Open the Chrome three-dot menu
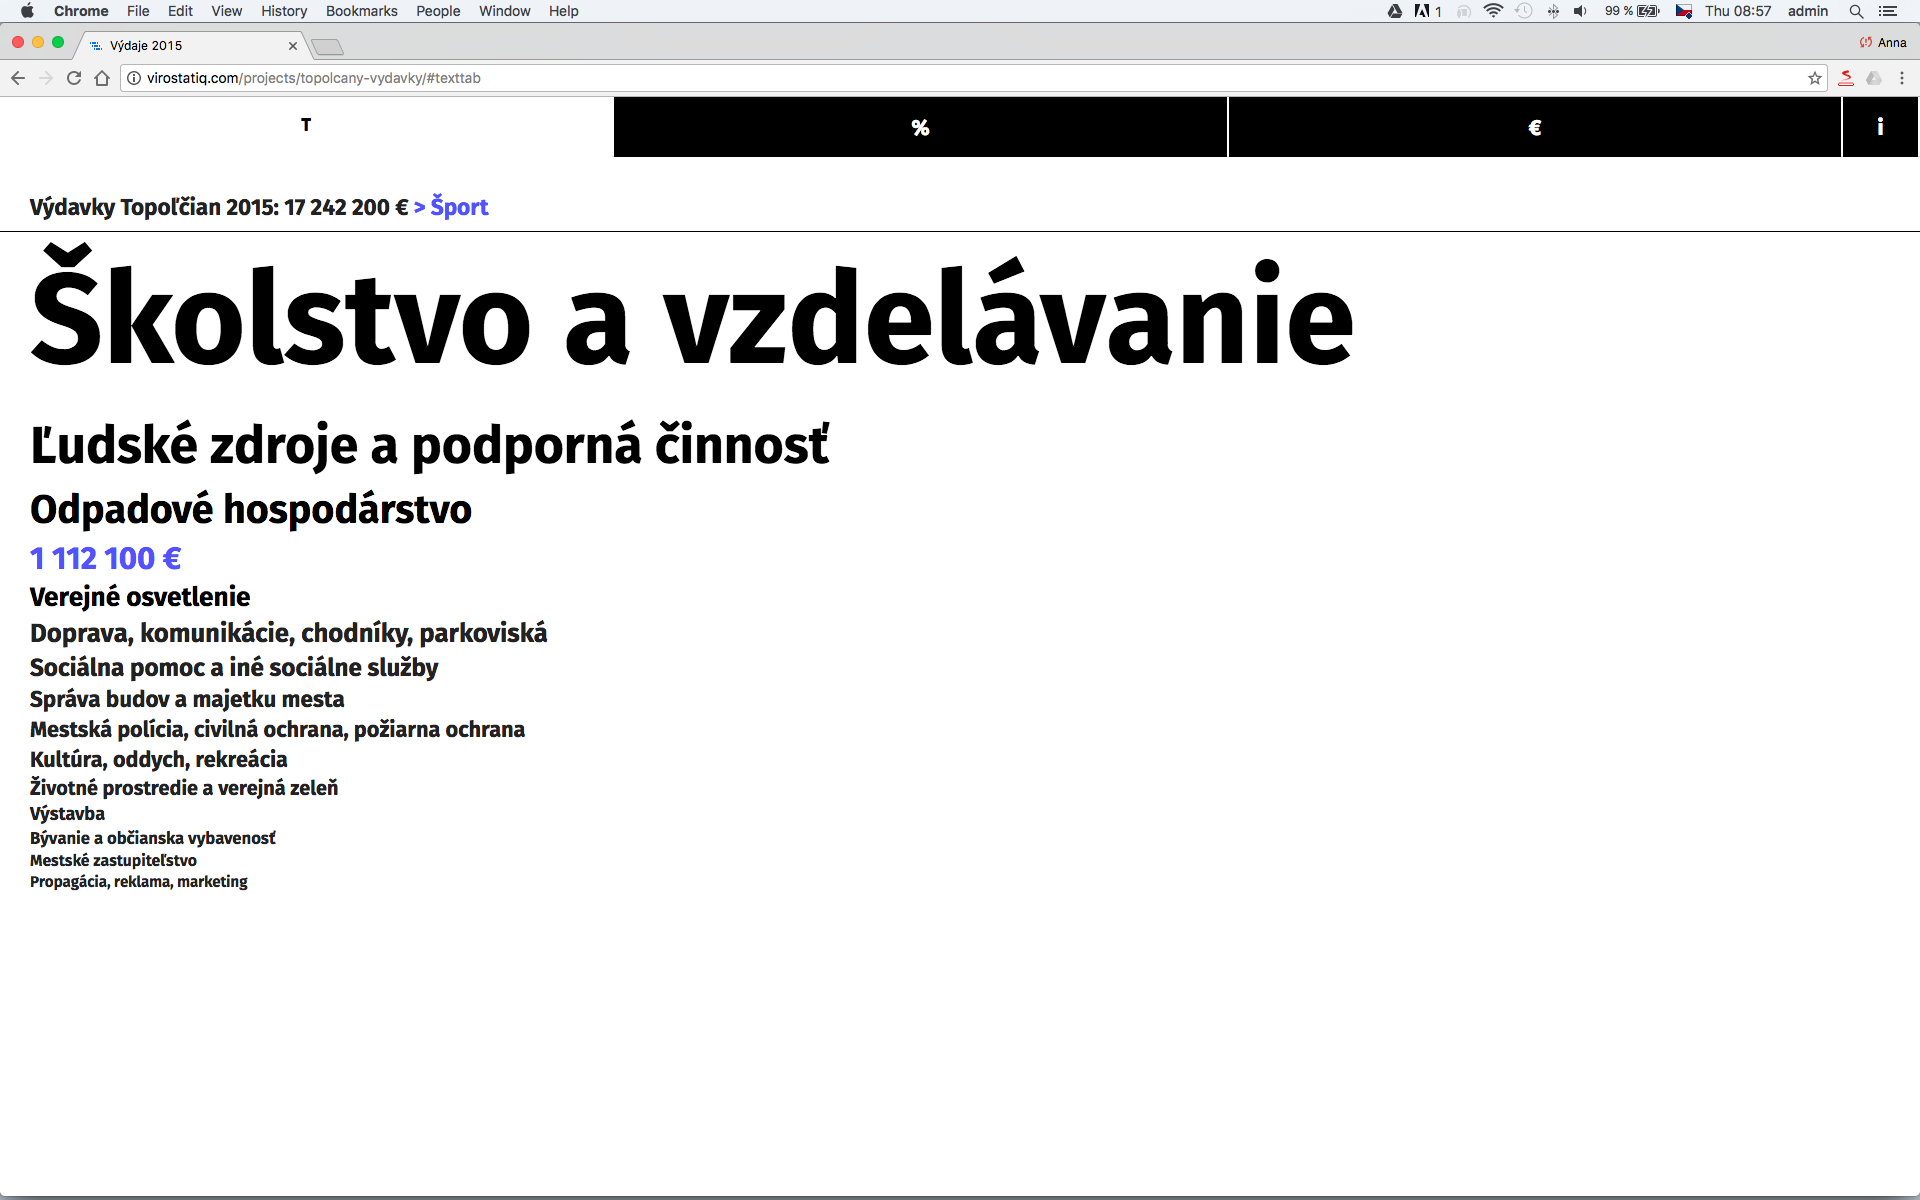 click(x=1902, y=78)
